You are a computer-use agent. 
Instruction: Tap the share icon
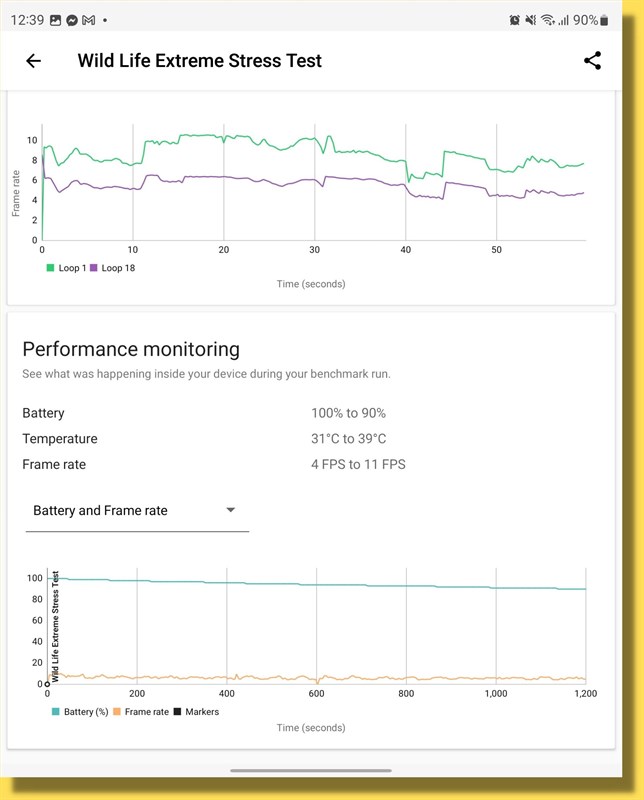click(592, 61)
